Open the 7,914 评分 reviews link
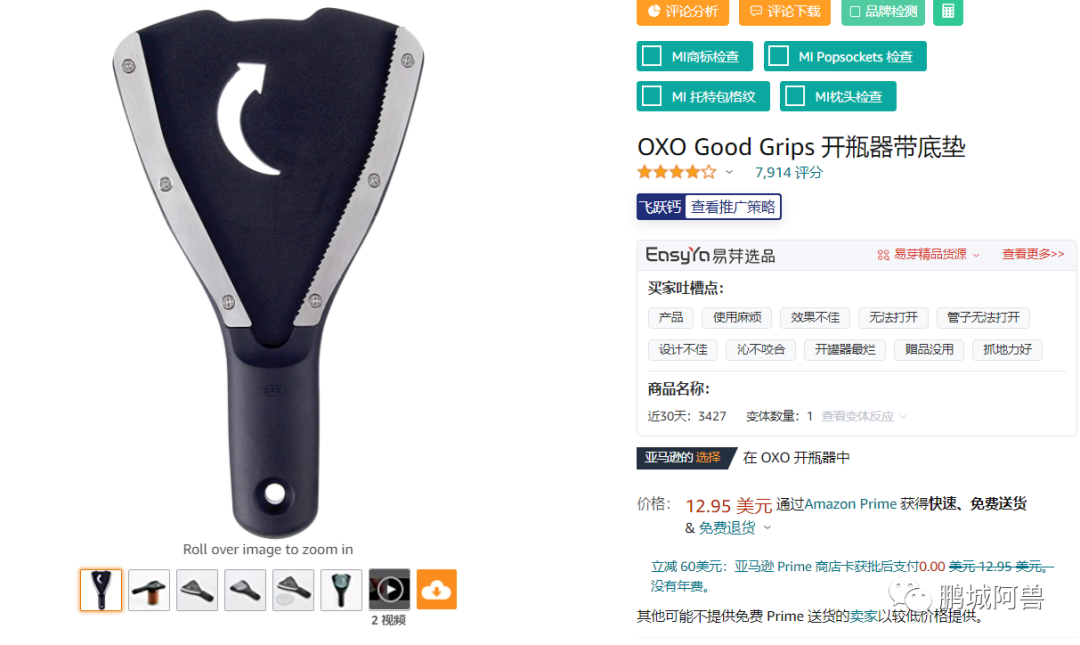Screen dimensions: 1080x645 789,172
